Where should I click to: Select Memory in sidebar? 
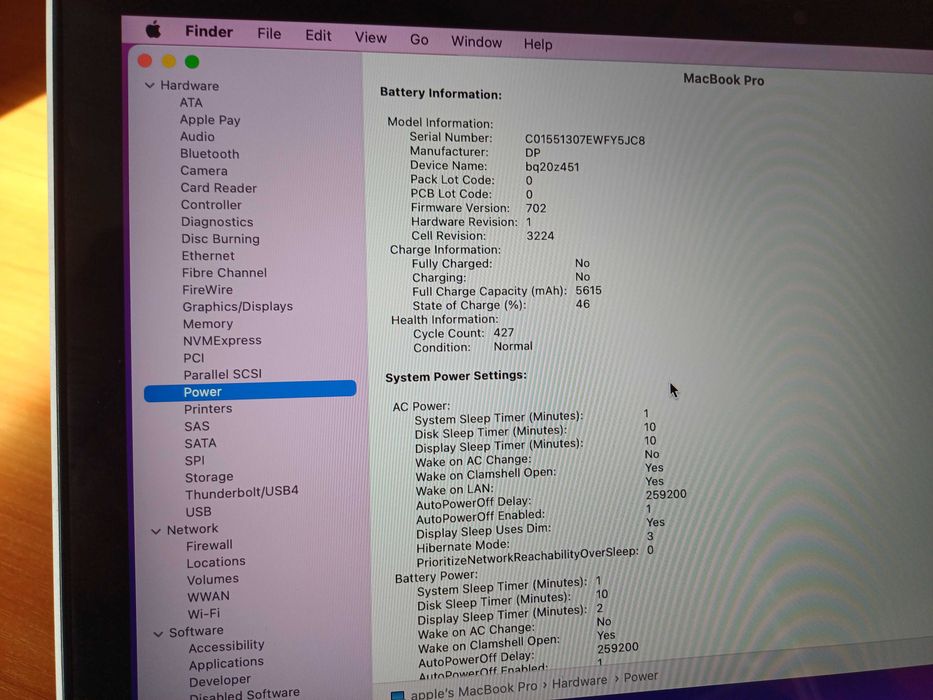pos(208,324)
